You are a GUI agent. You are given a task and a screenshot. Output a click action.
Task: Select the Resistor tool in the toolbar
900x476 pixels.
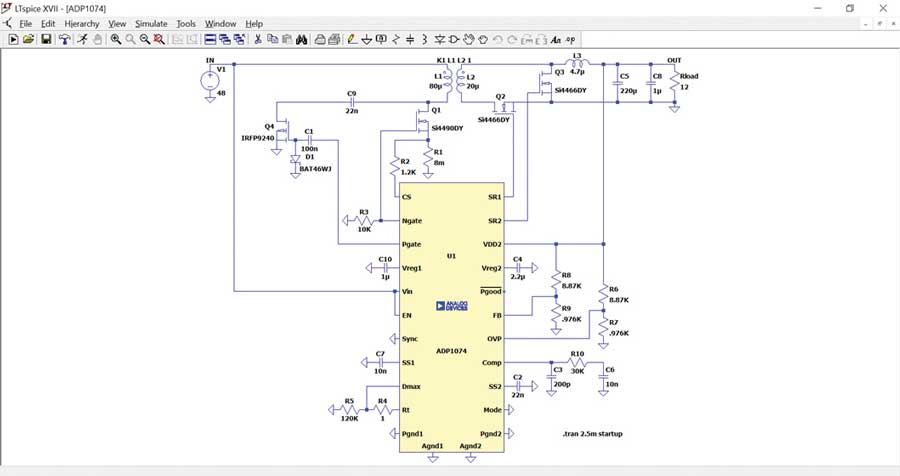tap(396, 39)
